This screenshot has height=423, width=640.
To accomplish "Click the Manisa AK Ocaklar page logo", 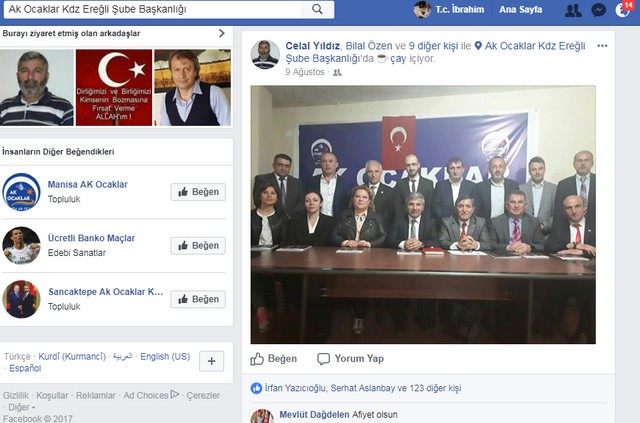I will (21, 191).
